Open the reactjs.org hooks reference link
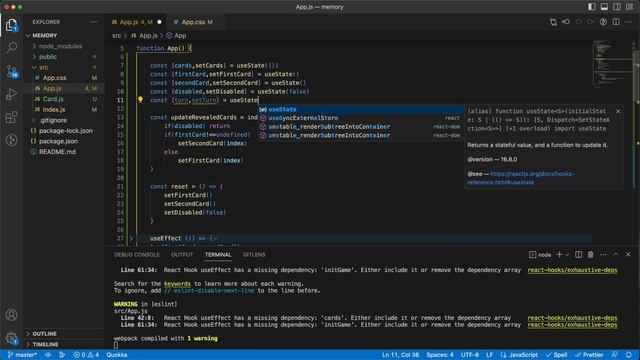Screen dimensions: 640x360 point(521,178)
